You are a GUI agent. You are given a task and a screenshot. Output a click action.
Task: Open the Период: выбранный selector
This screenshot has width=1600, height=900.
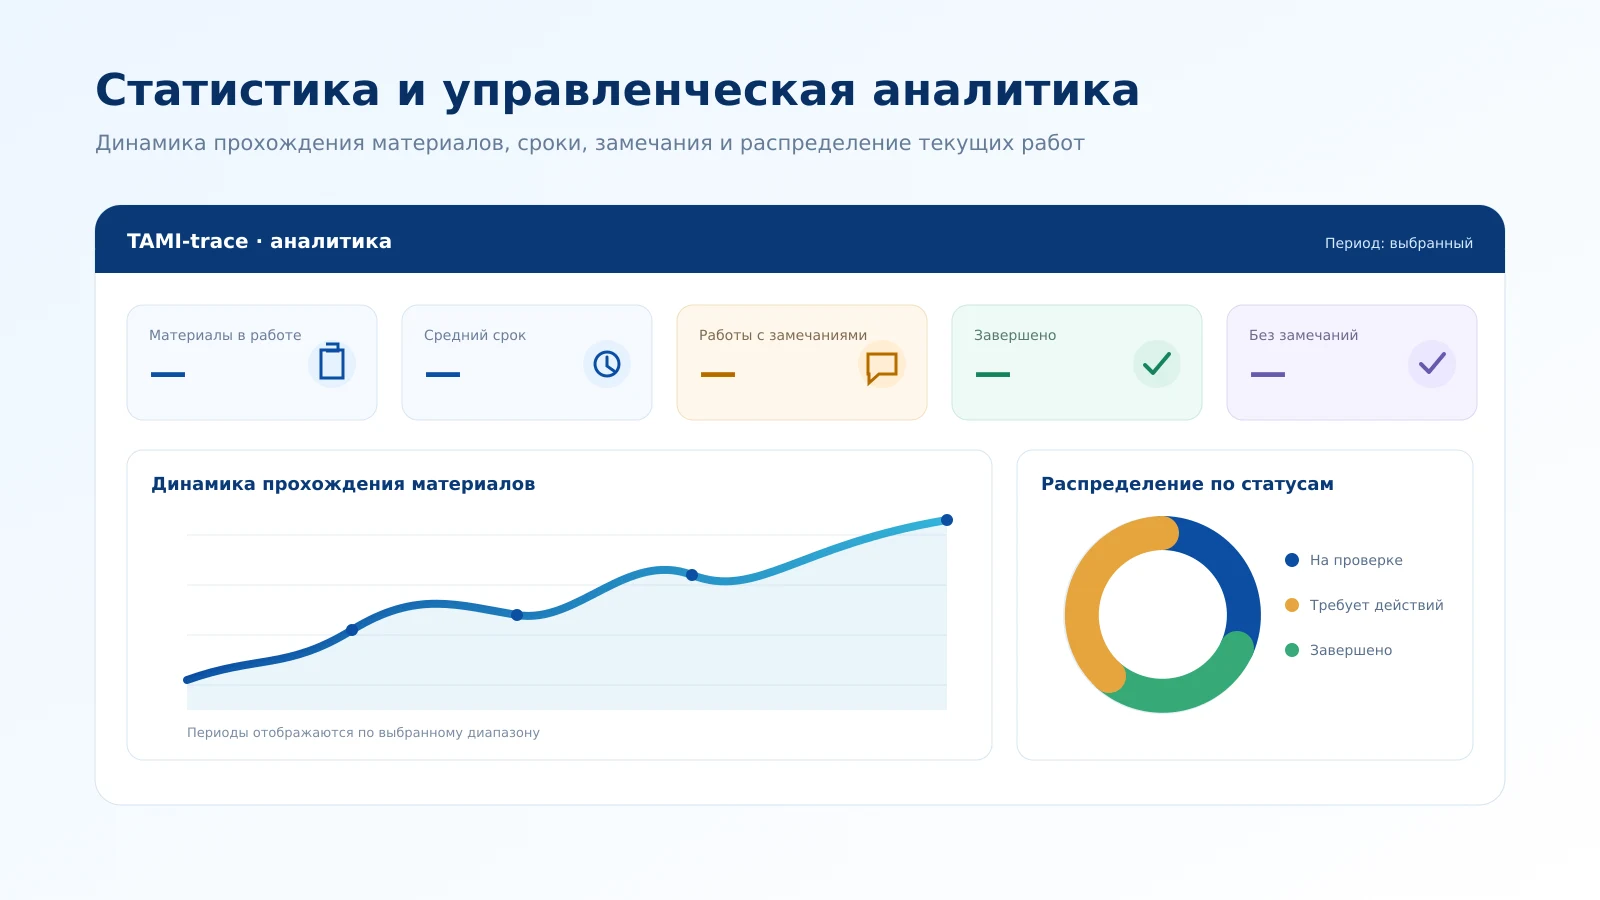tap(1399, 243)
